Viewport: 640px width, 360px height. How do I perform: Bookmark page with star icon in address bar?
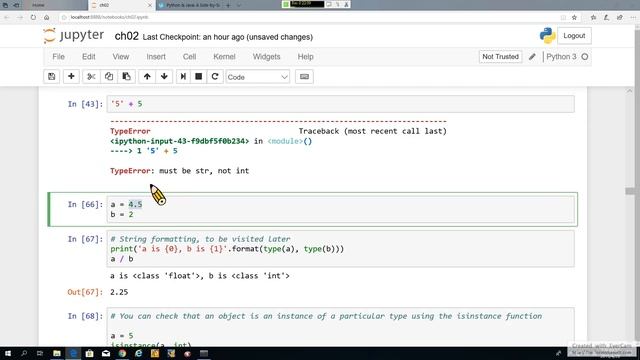(574, 17)
